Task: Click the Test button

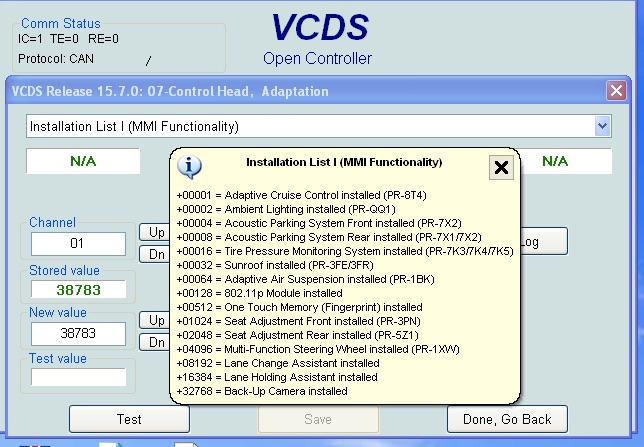Action: point(129,419)
